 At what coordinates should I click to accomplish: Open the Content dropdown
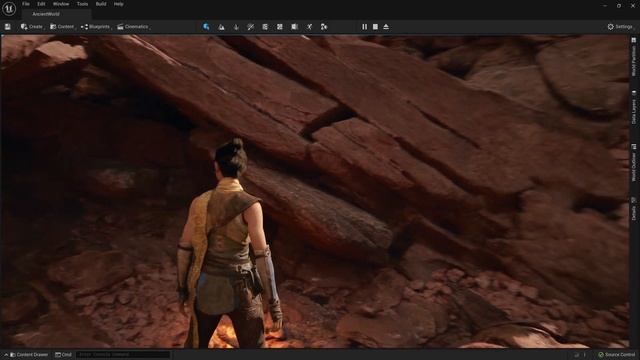click(62, 27)
